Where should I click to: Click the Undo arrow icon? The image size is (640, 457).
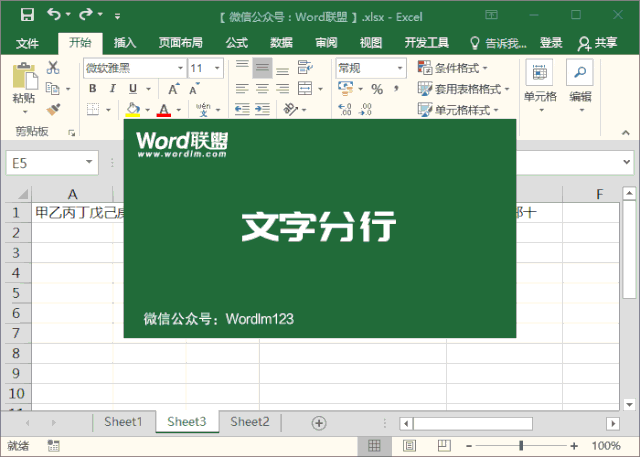pyautogui.click(x=53, y=15)
